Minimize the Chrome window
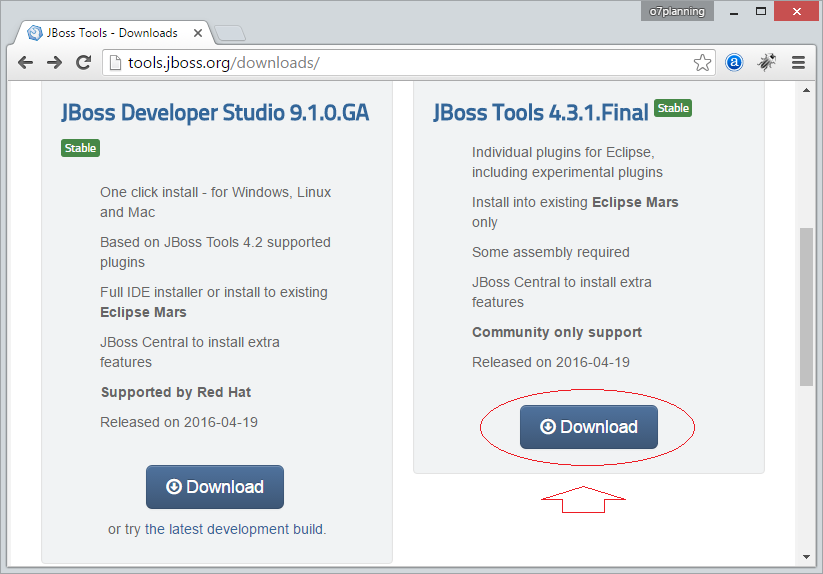Viewport: 823px width, 574px height. pyautogui.click(x=734, y=11)
